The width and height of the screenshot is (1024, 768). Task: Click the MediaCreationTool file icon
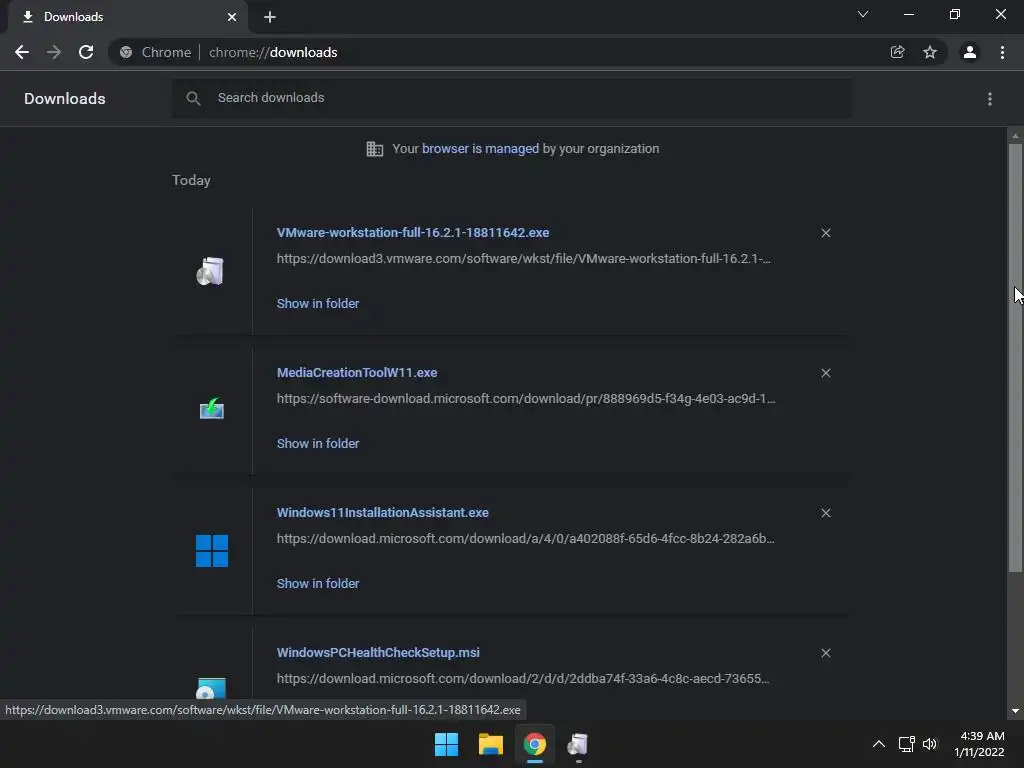212,409
